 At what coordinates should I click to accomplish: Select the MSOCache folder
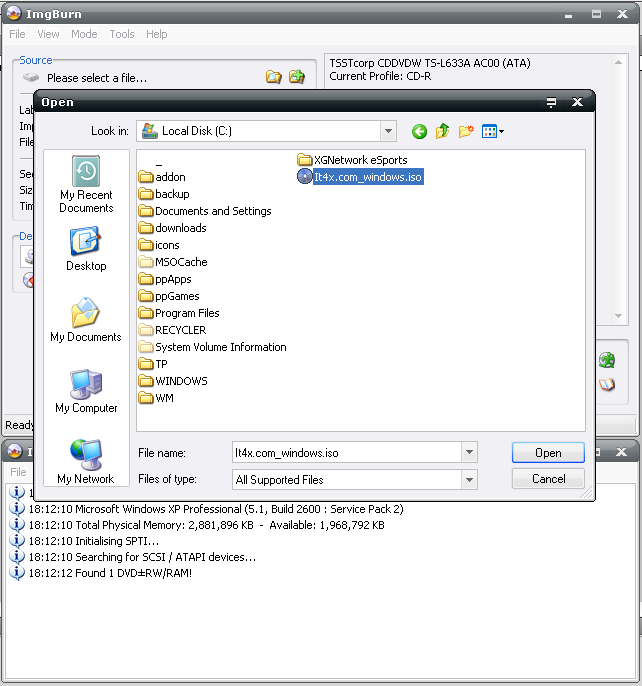click(173, 262)
